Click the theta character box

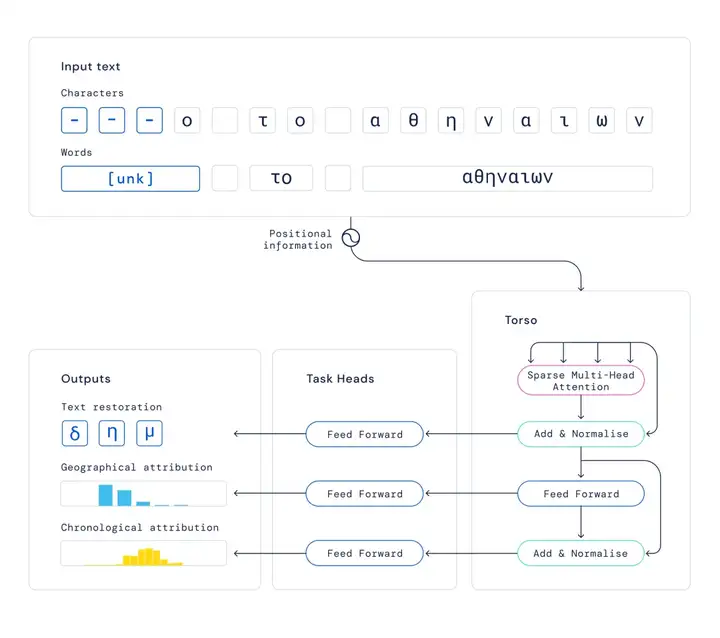tap(413, 120)
